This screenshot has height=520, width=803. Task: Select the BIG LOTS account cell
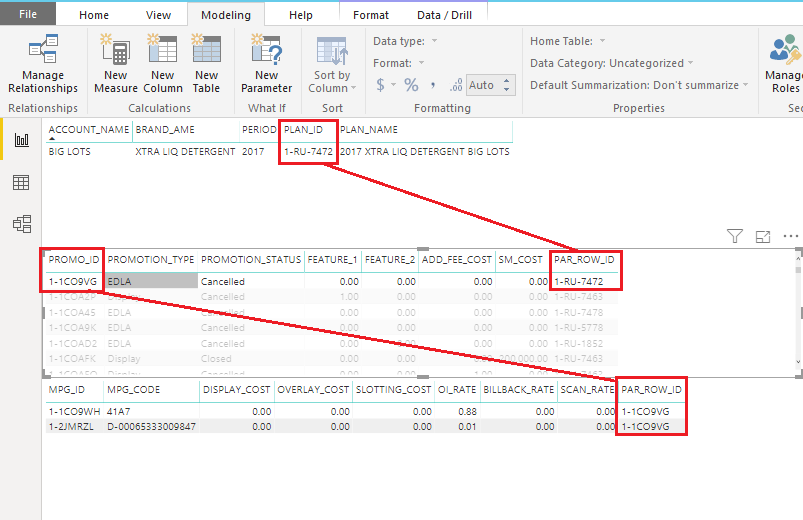70,152
